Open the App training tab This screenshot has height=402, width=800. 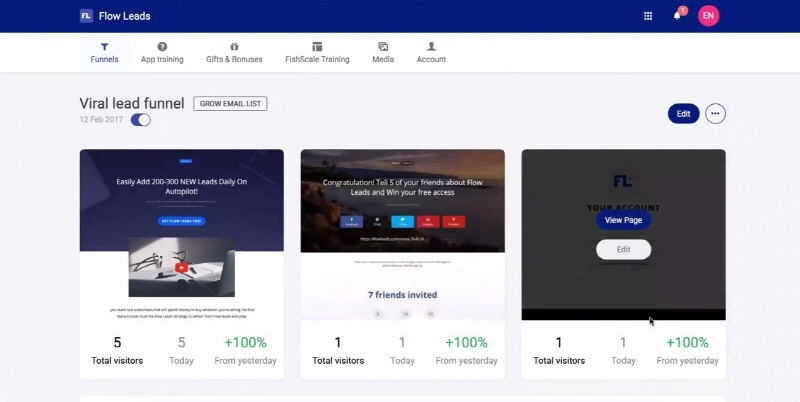pyautogui.click(x=162, y=53)
